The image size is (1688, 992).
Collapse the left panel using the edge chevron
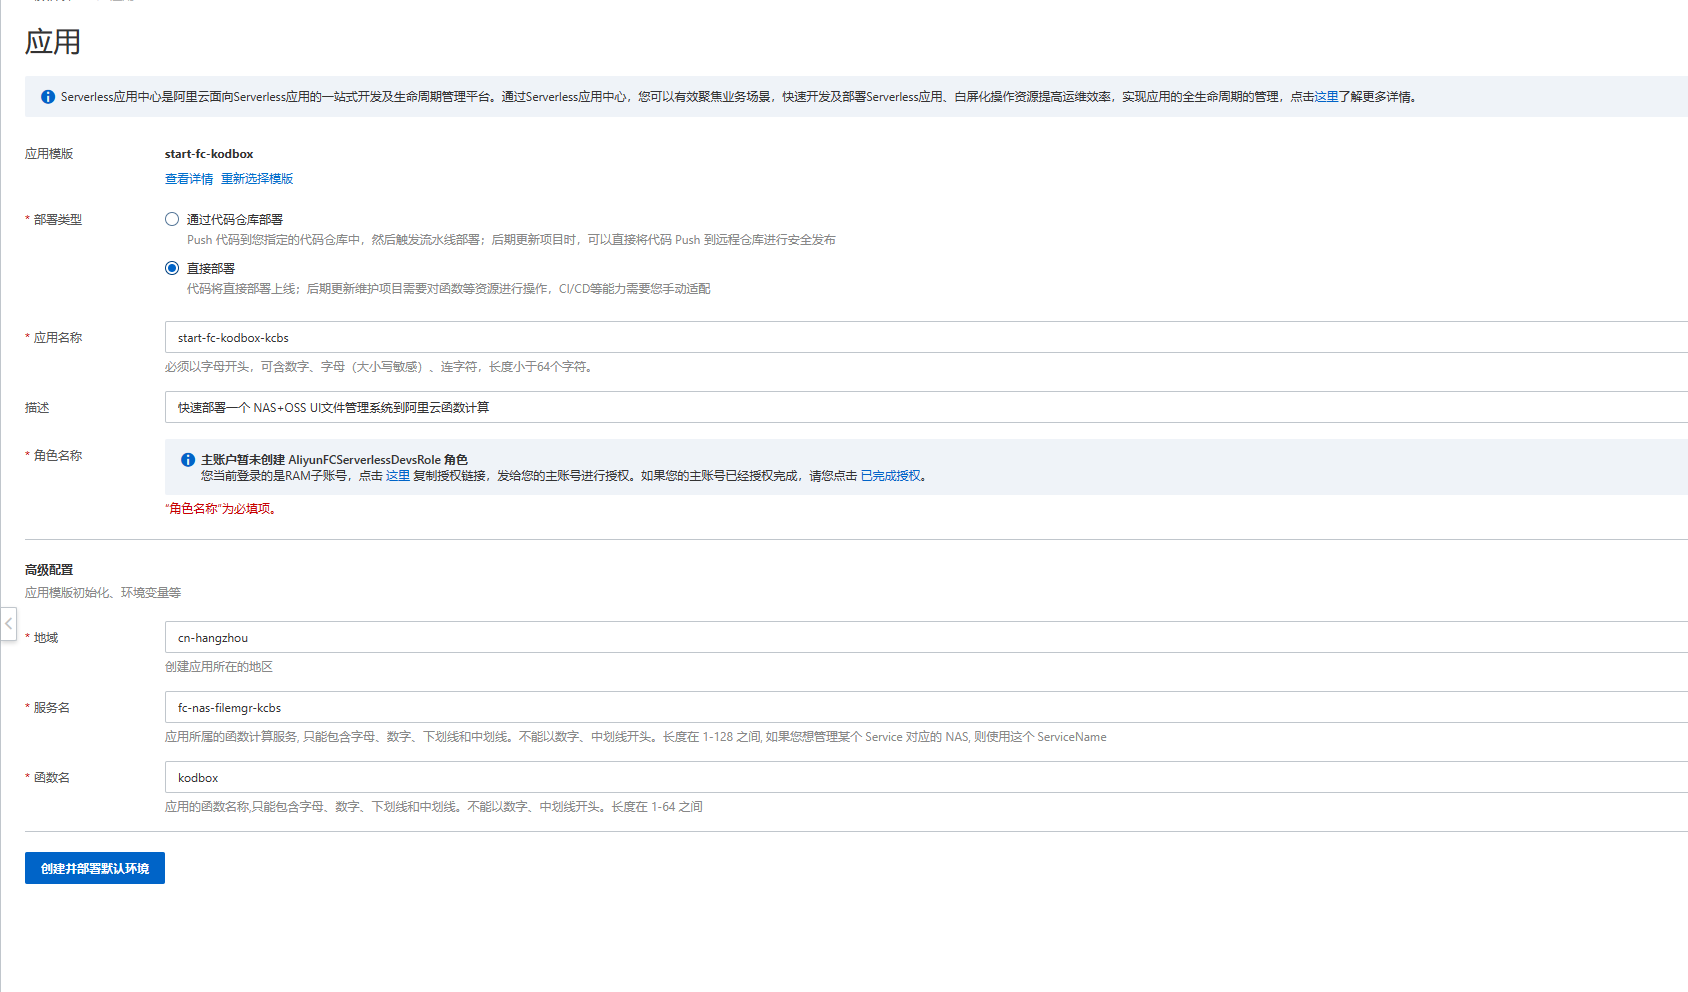click(8, 624)
